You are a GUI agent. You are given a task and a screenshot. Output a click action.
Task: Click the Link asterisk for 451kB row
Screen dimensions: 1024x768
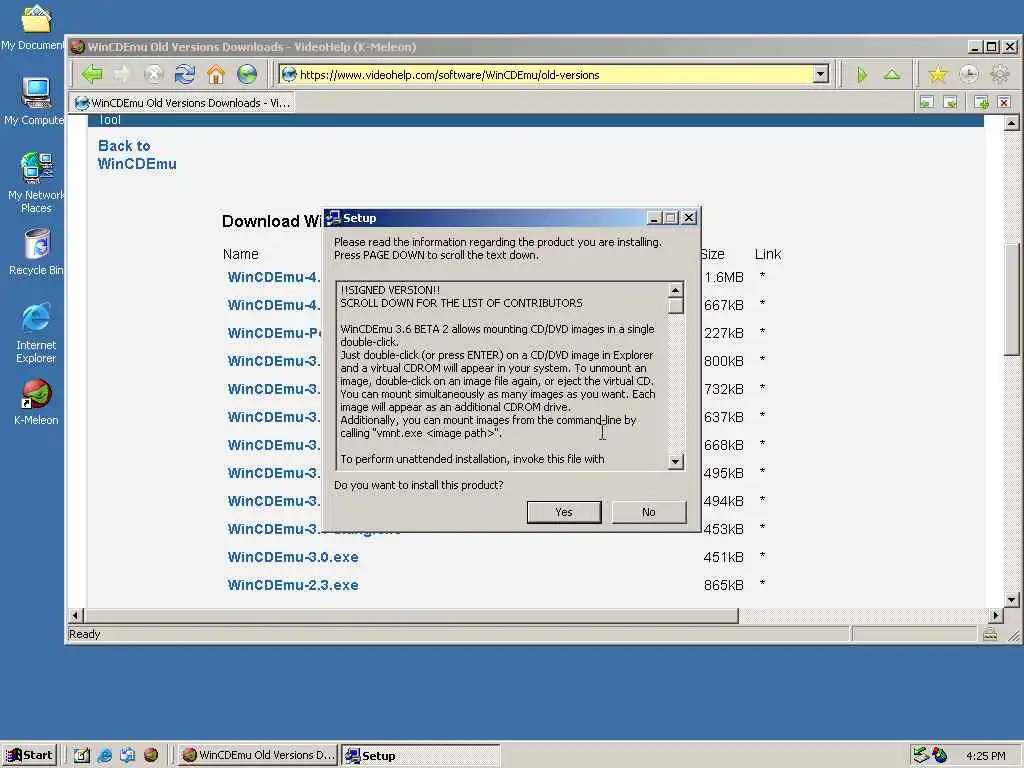click(x=762, y=556)
